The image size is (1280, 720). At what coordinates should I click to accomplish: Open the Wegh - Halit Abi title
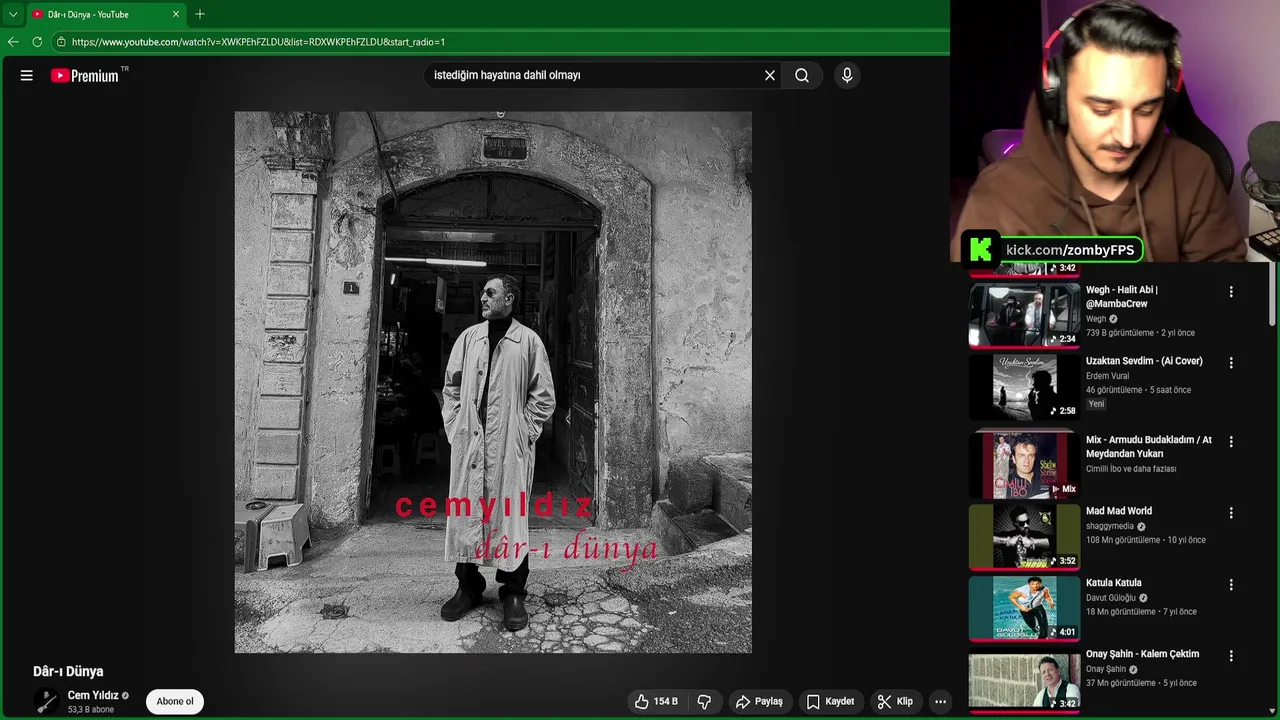(x=1122, y=296)
